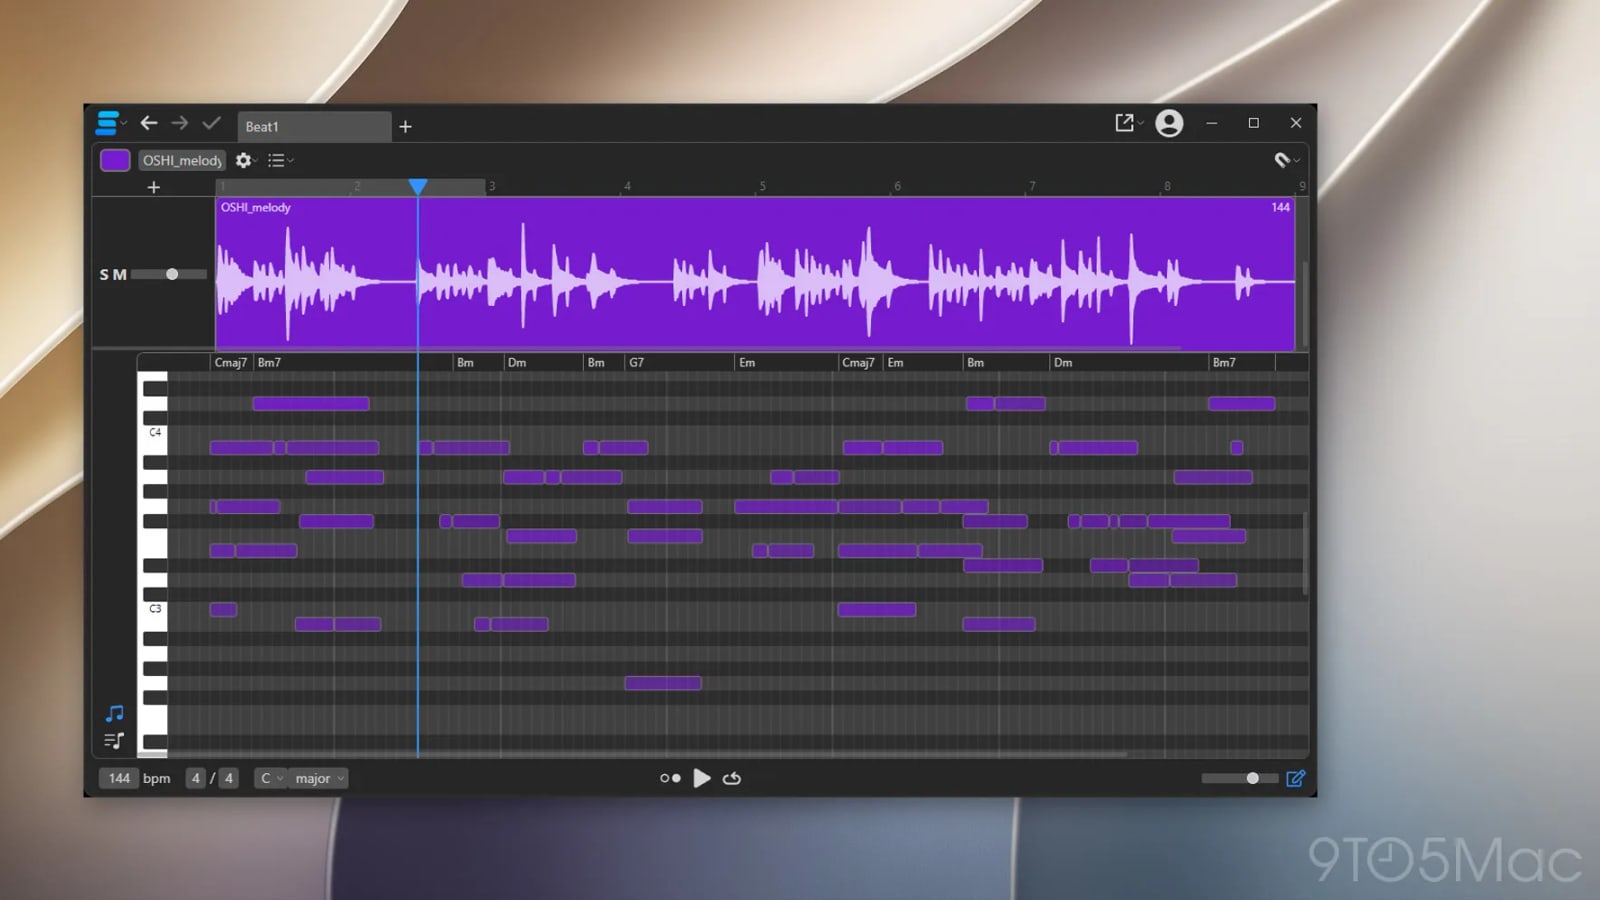
Task: Add a new tab with plus icon
Action: point(405,126)
